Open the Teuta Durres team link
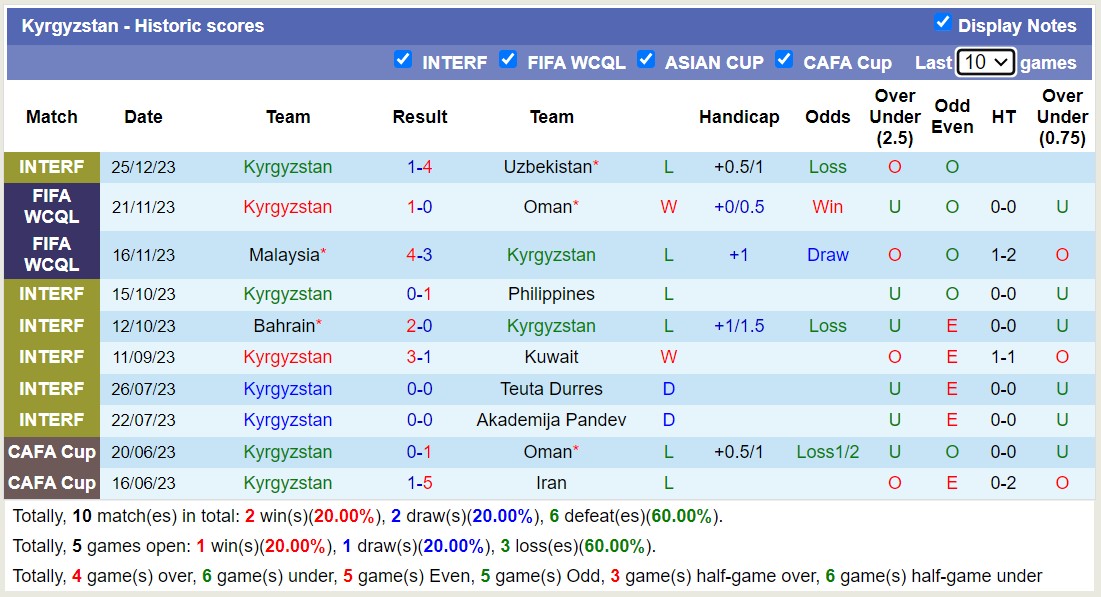The width and height of the screenshot is (1101, 597). coord(551,388)
